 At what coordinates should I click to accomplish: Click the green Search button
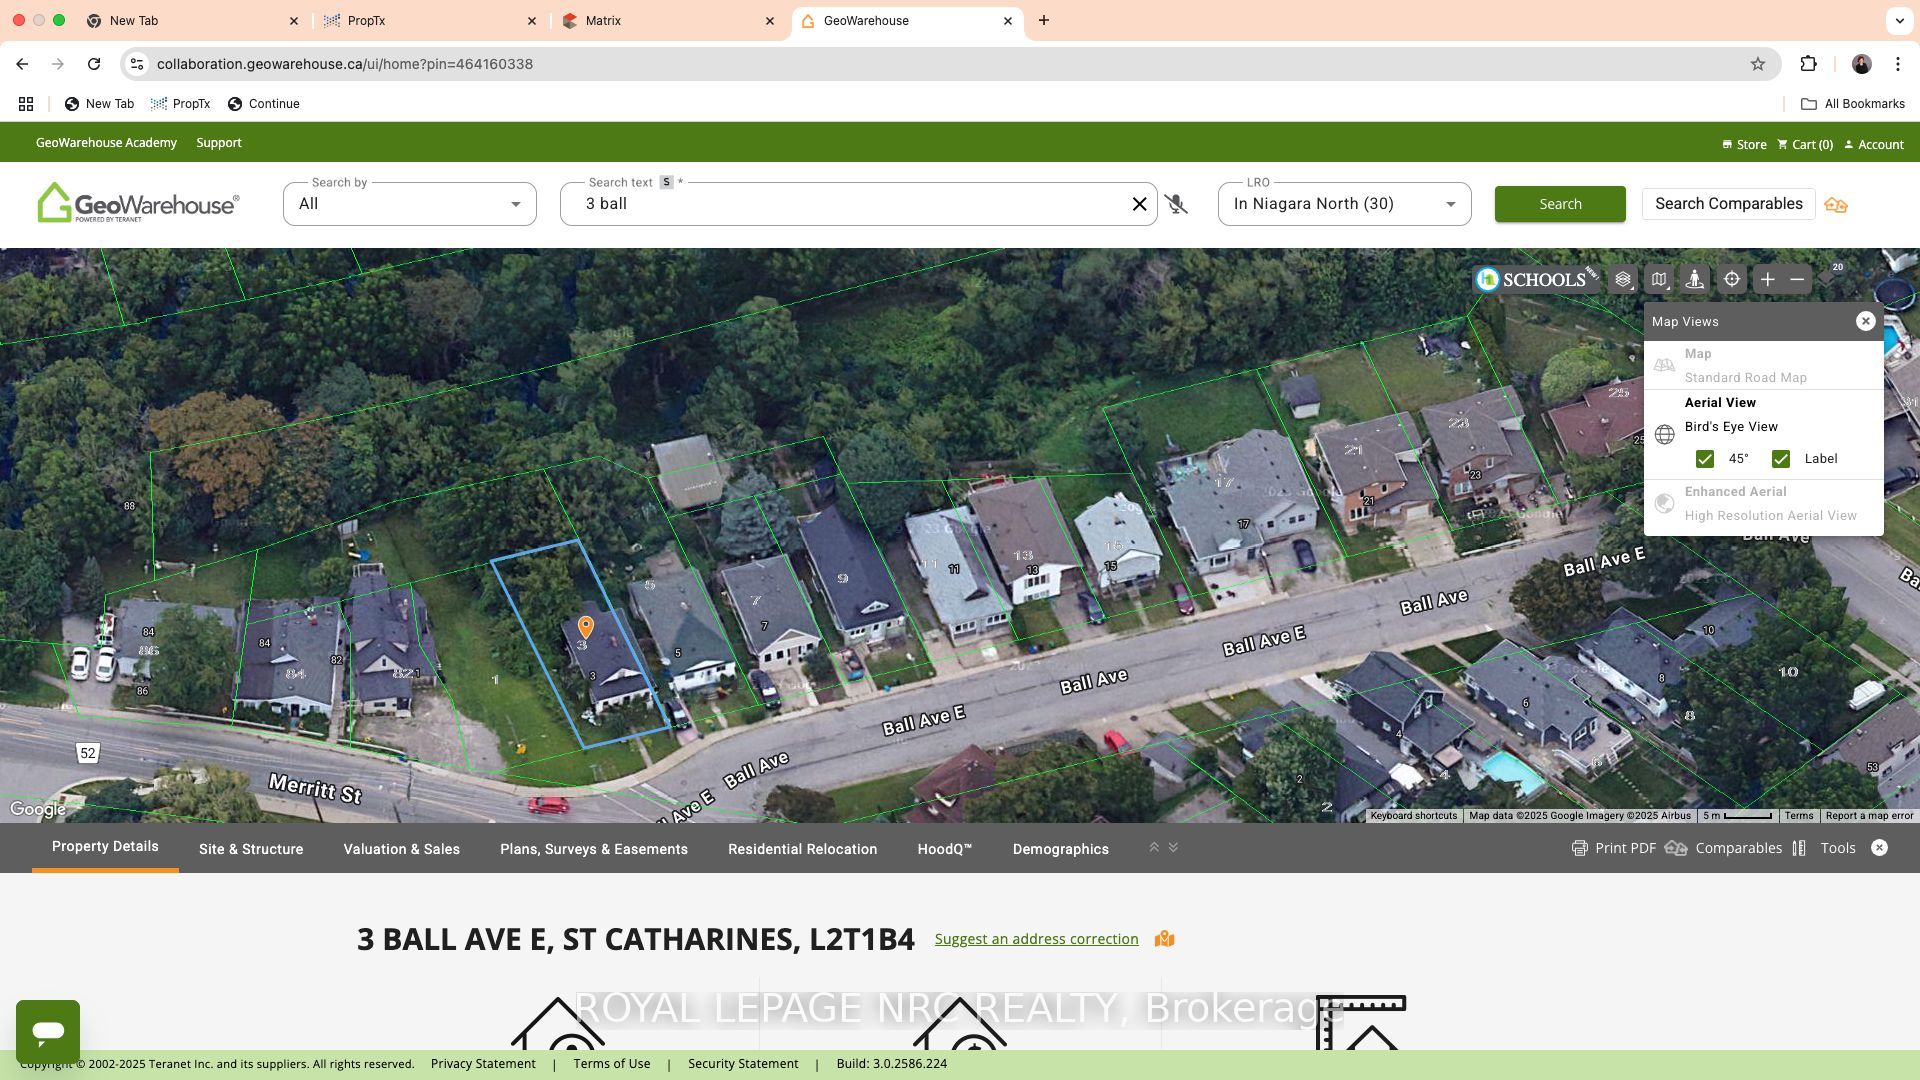click(x=1560, y=204)
